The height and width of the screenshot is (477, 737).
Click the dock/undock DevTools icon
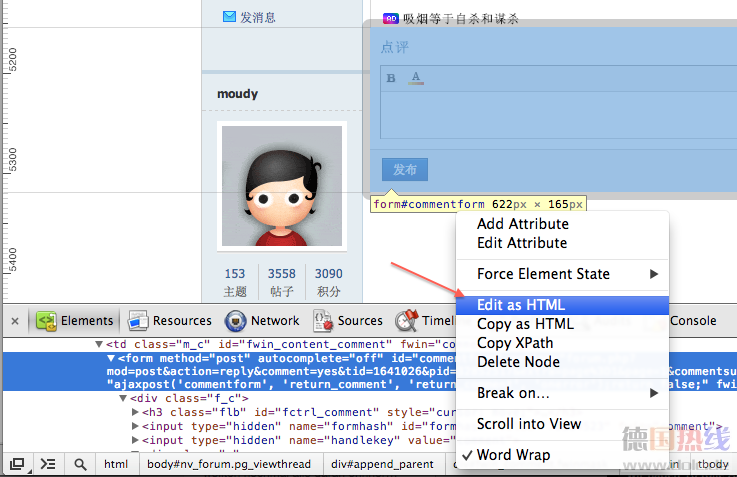click(x=17, y=464)
